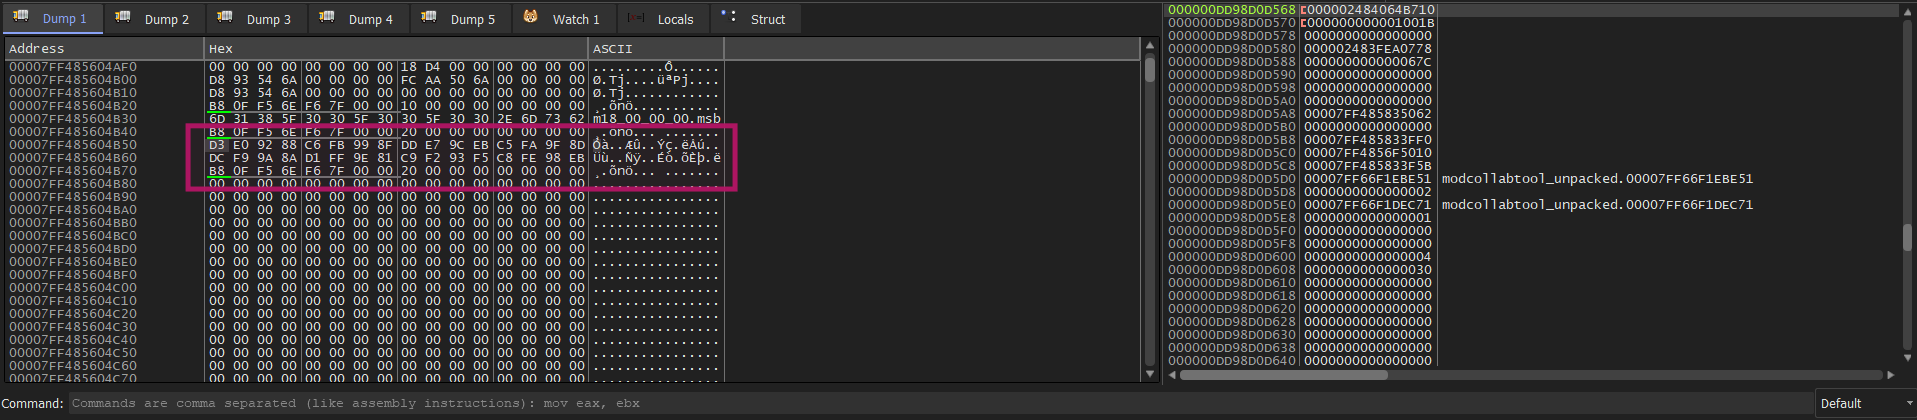Focus the Command input field
Screen dimensions: 1917x420
(938, 404)
